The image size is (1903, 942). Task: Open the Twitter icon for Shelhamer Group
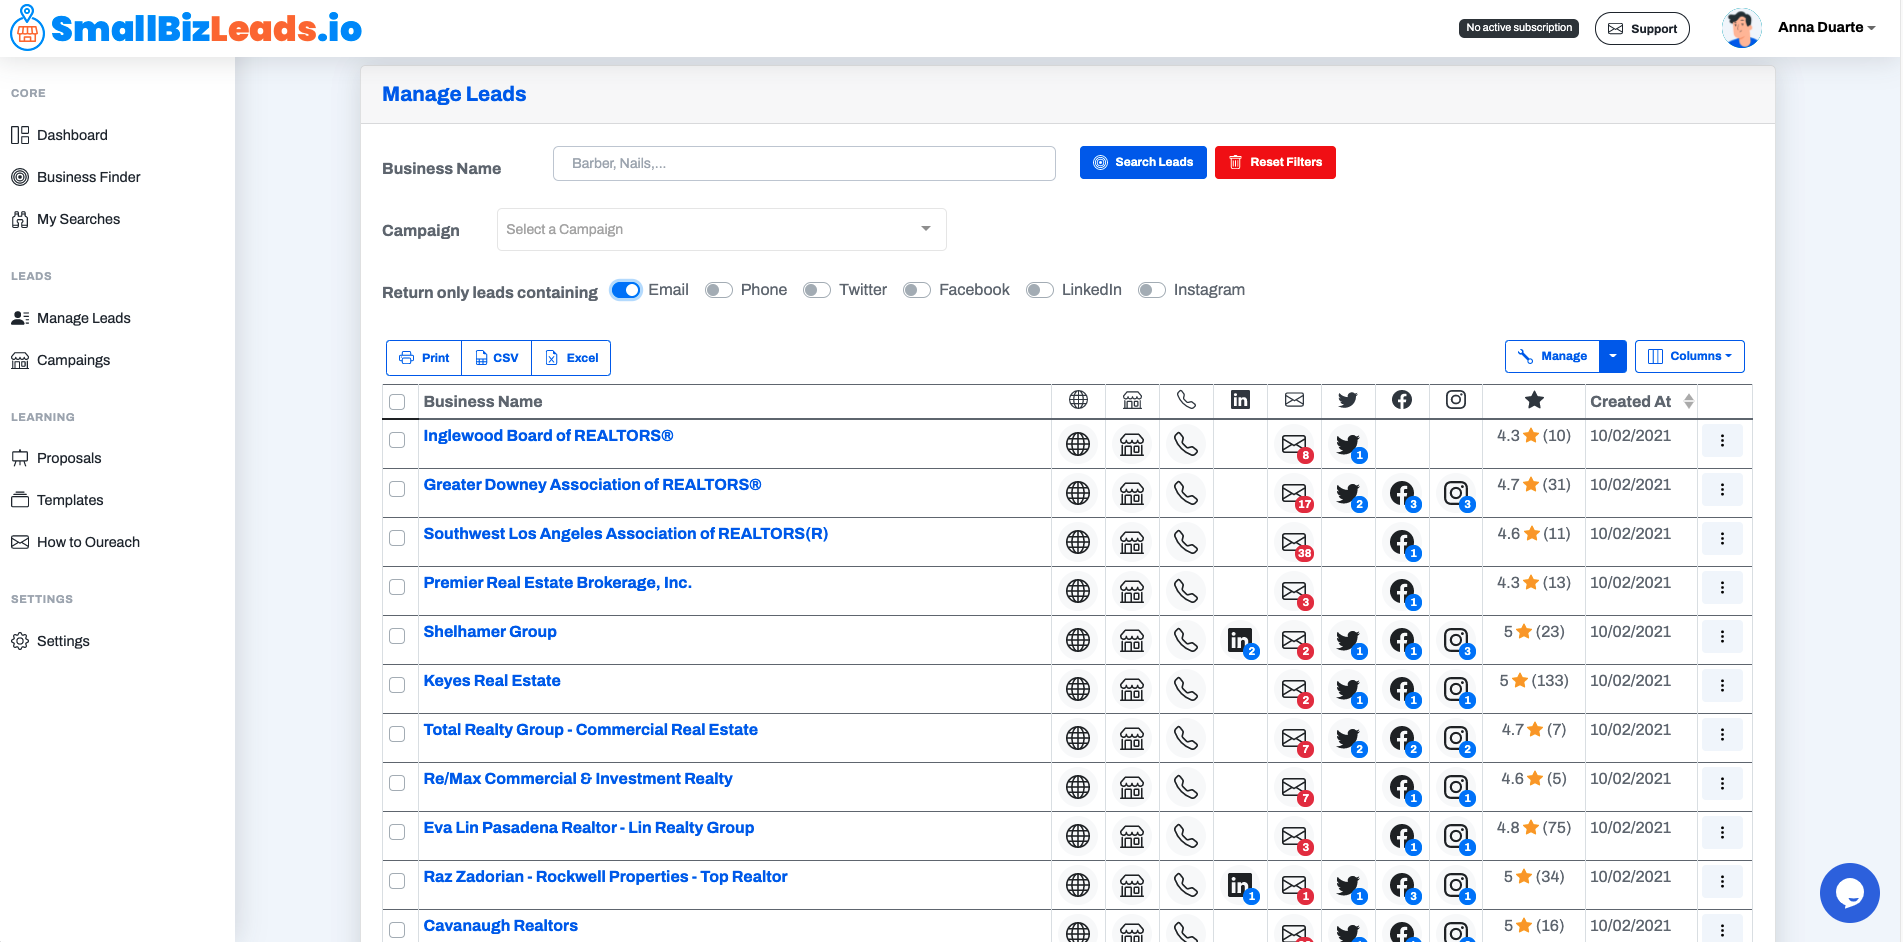point(1347,639)
